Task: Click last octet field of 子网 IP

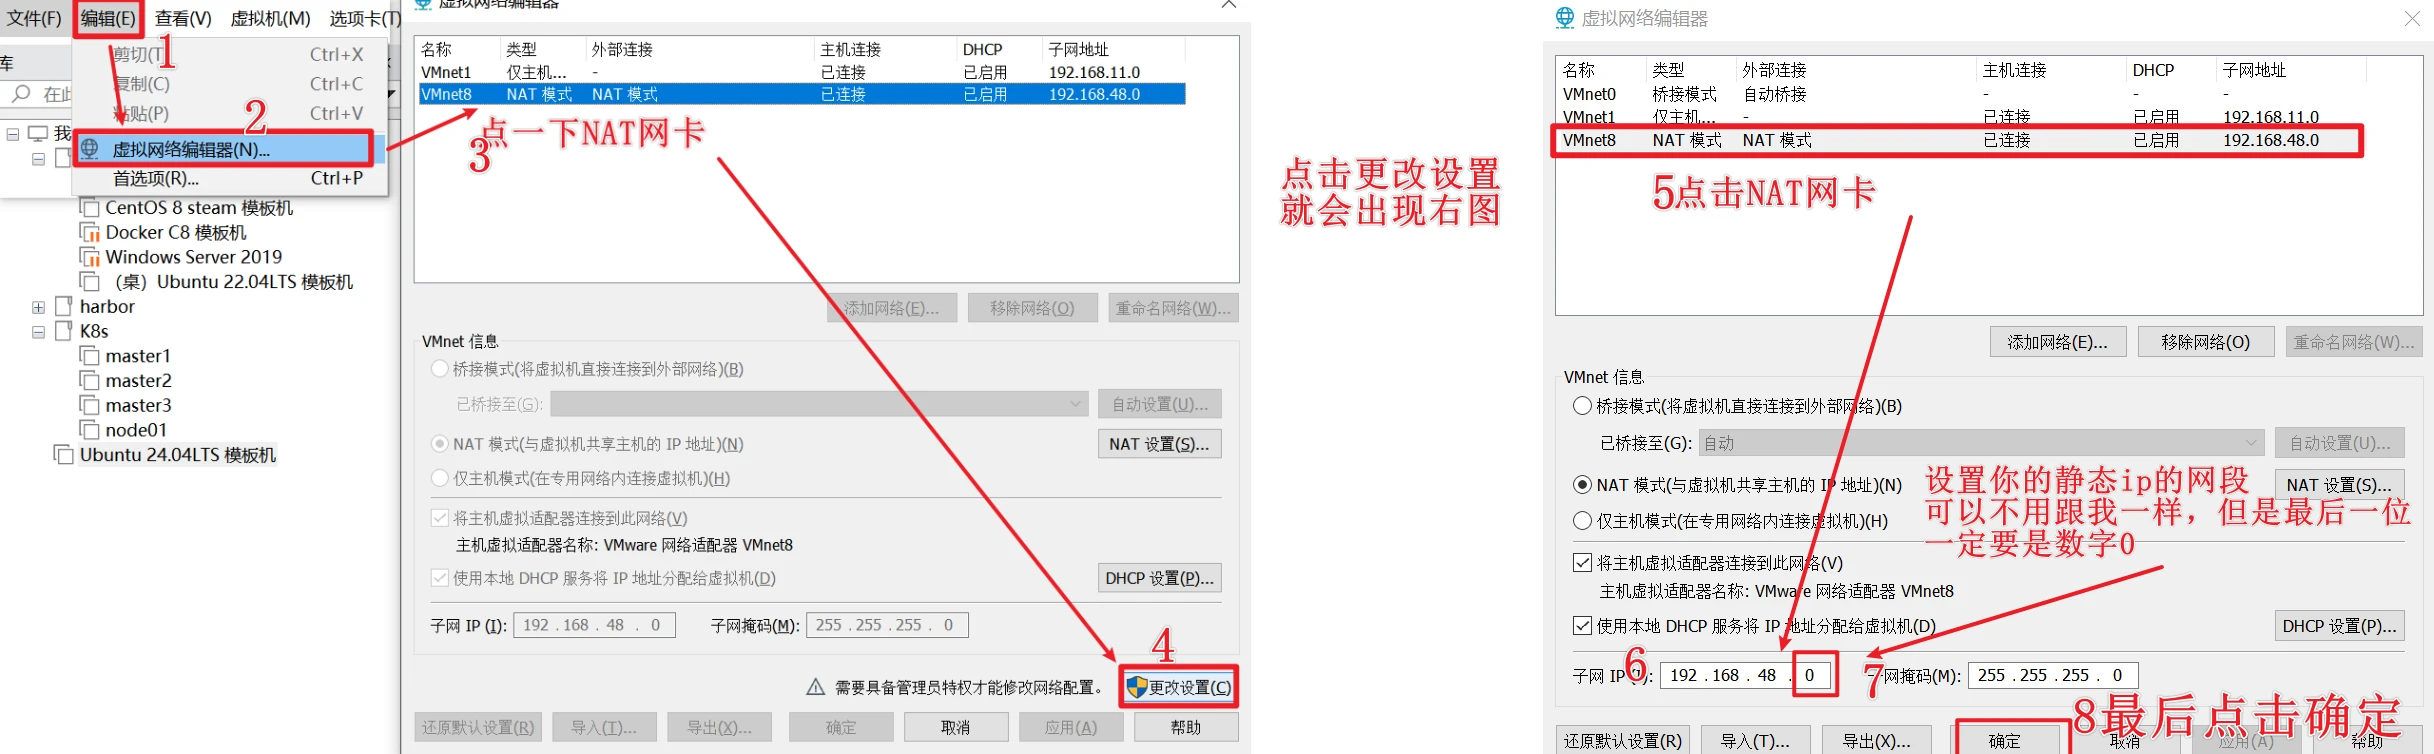Action: 1811,675
